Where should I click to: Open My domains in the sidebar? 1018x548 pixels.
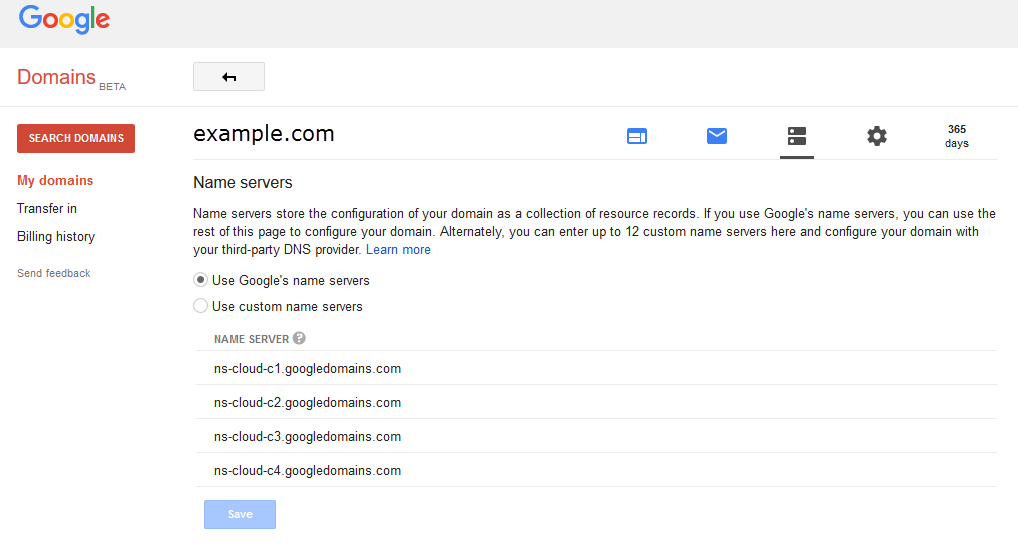[x=55, y=181]
